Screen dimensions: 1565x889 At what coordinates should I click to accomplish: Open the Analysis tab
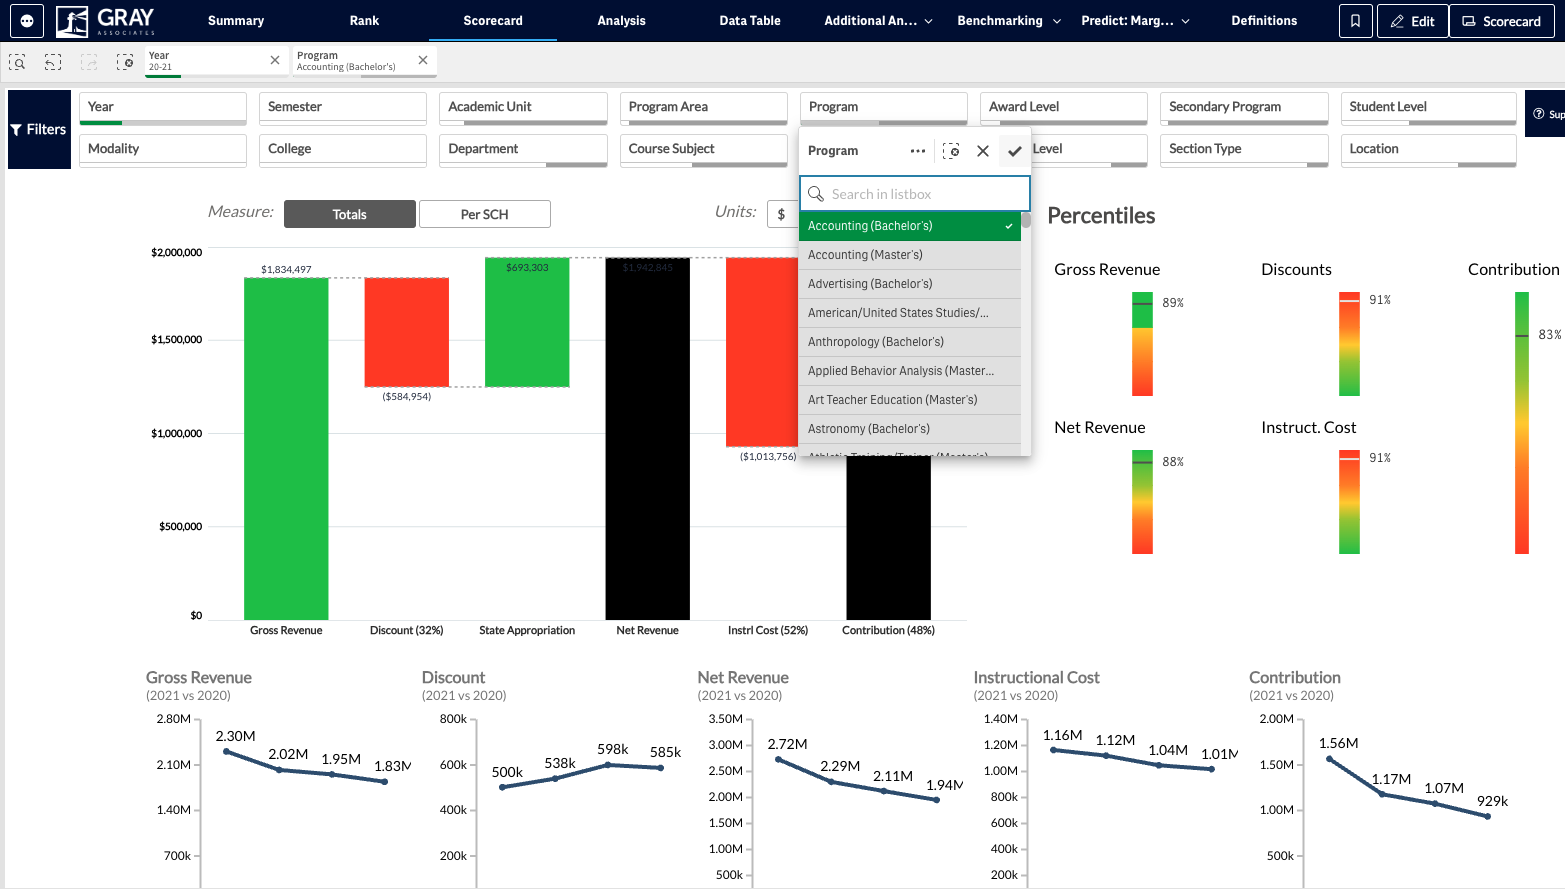(x=622, y=21)
